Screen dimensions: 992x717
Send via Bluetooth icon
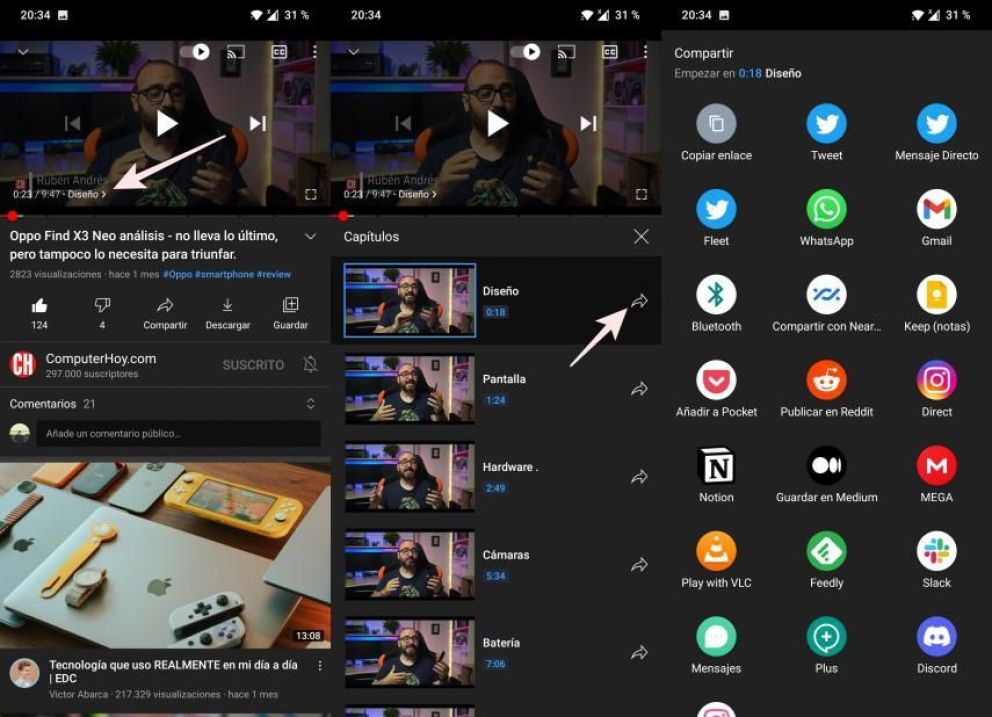coord(716,294)
